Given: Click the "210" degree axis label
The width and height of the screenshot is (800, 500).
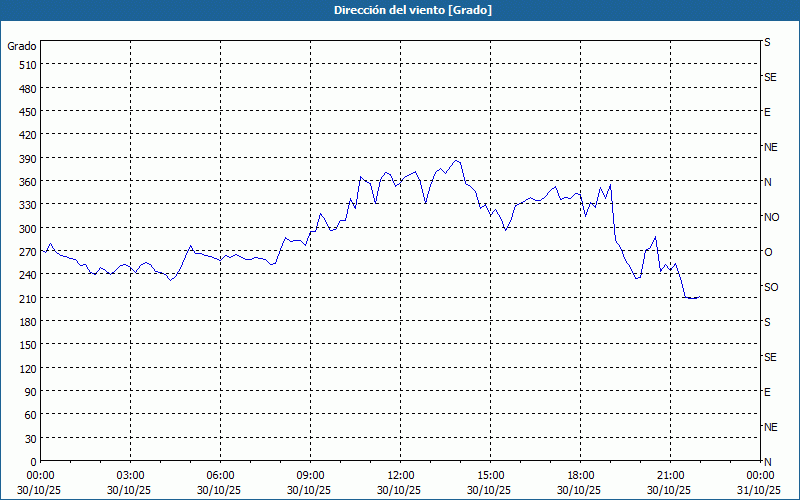Looking at the screenshot, I should pyautogui.click(x=29, y=298).
